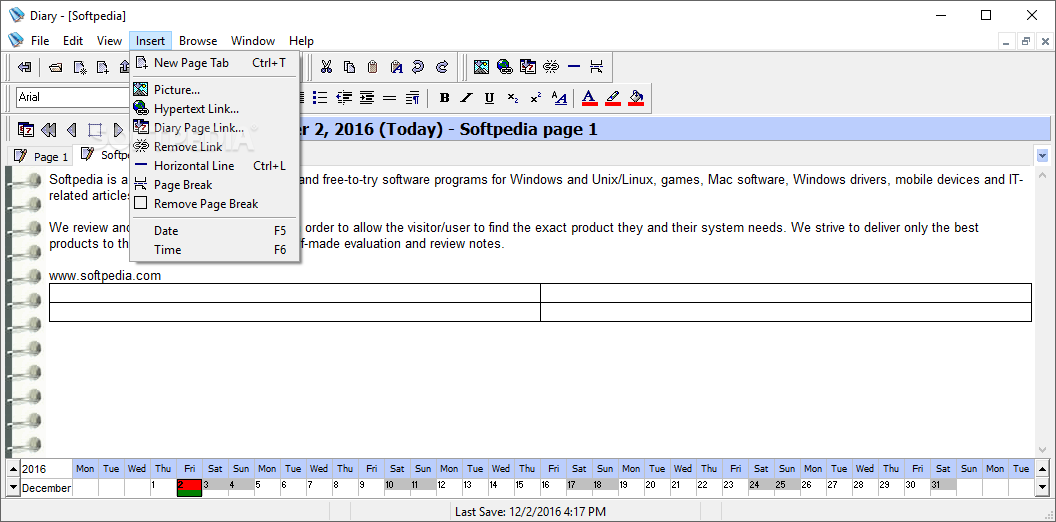This screenshot has height=522, width=1056.
Task: Click the calendar icon in navigation bar
Action: tap(26, 129)
